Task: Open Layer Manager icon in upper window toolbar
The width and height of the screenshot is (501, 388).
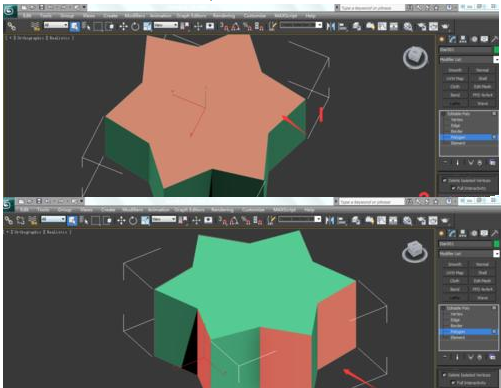Action: click(x=356, y=26)
